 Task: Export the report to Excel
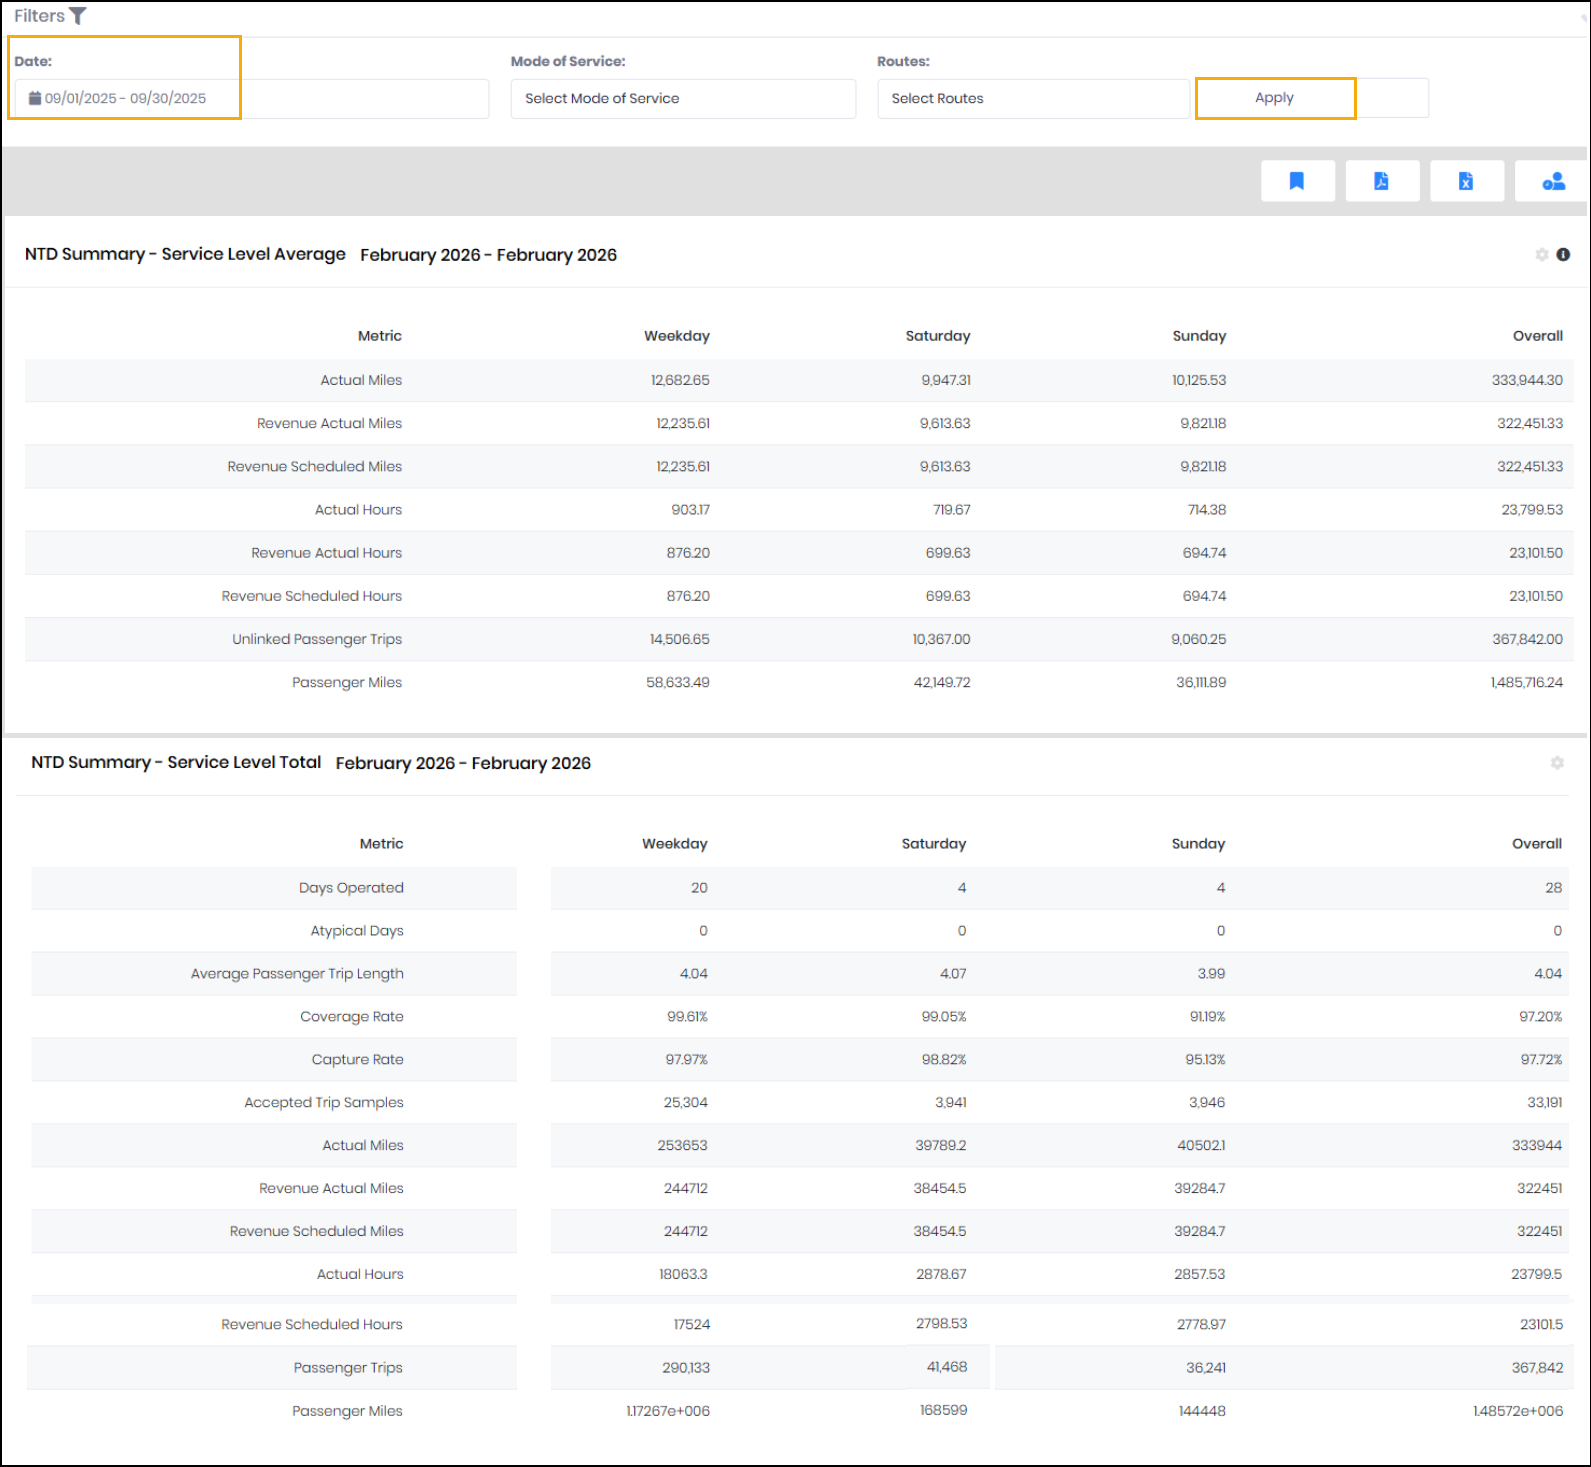click(x=1466, y=181)
